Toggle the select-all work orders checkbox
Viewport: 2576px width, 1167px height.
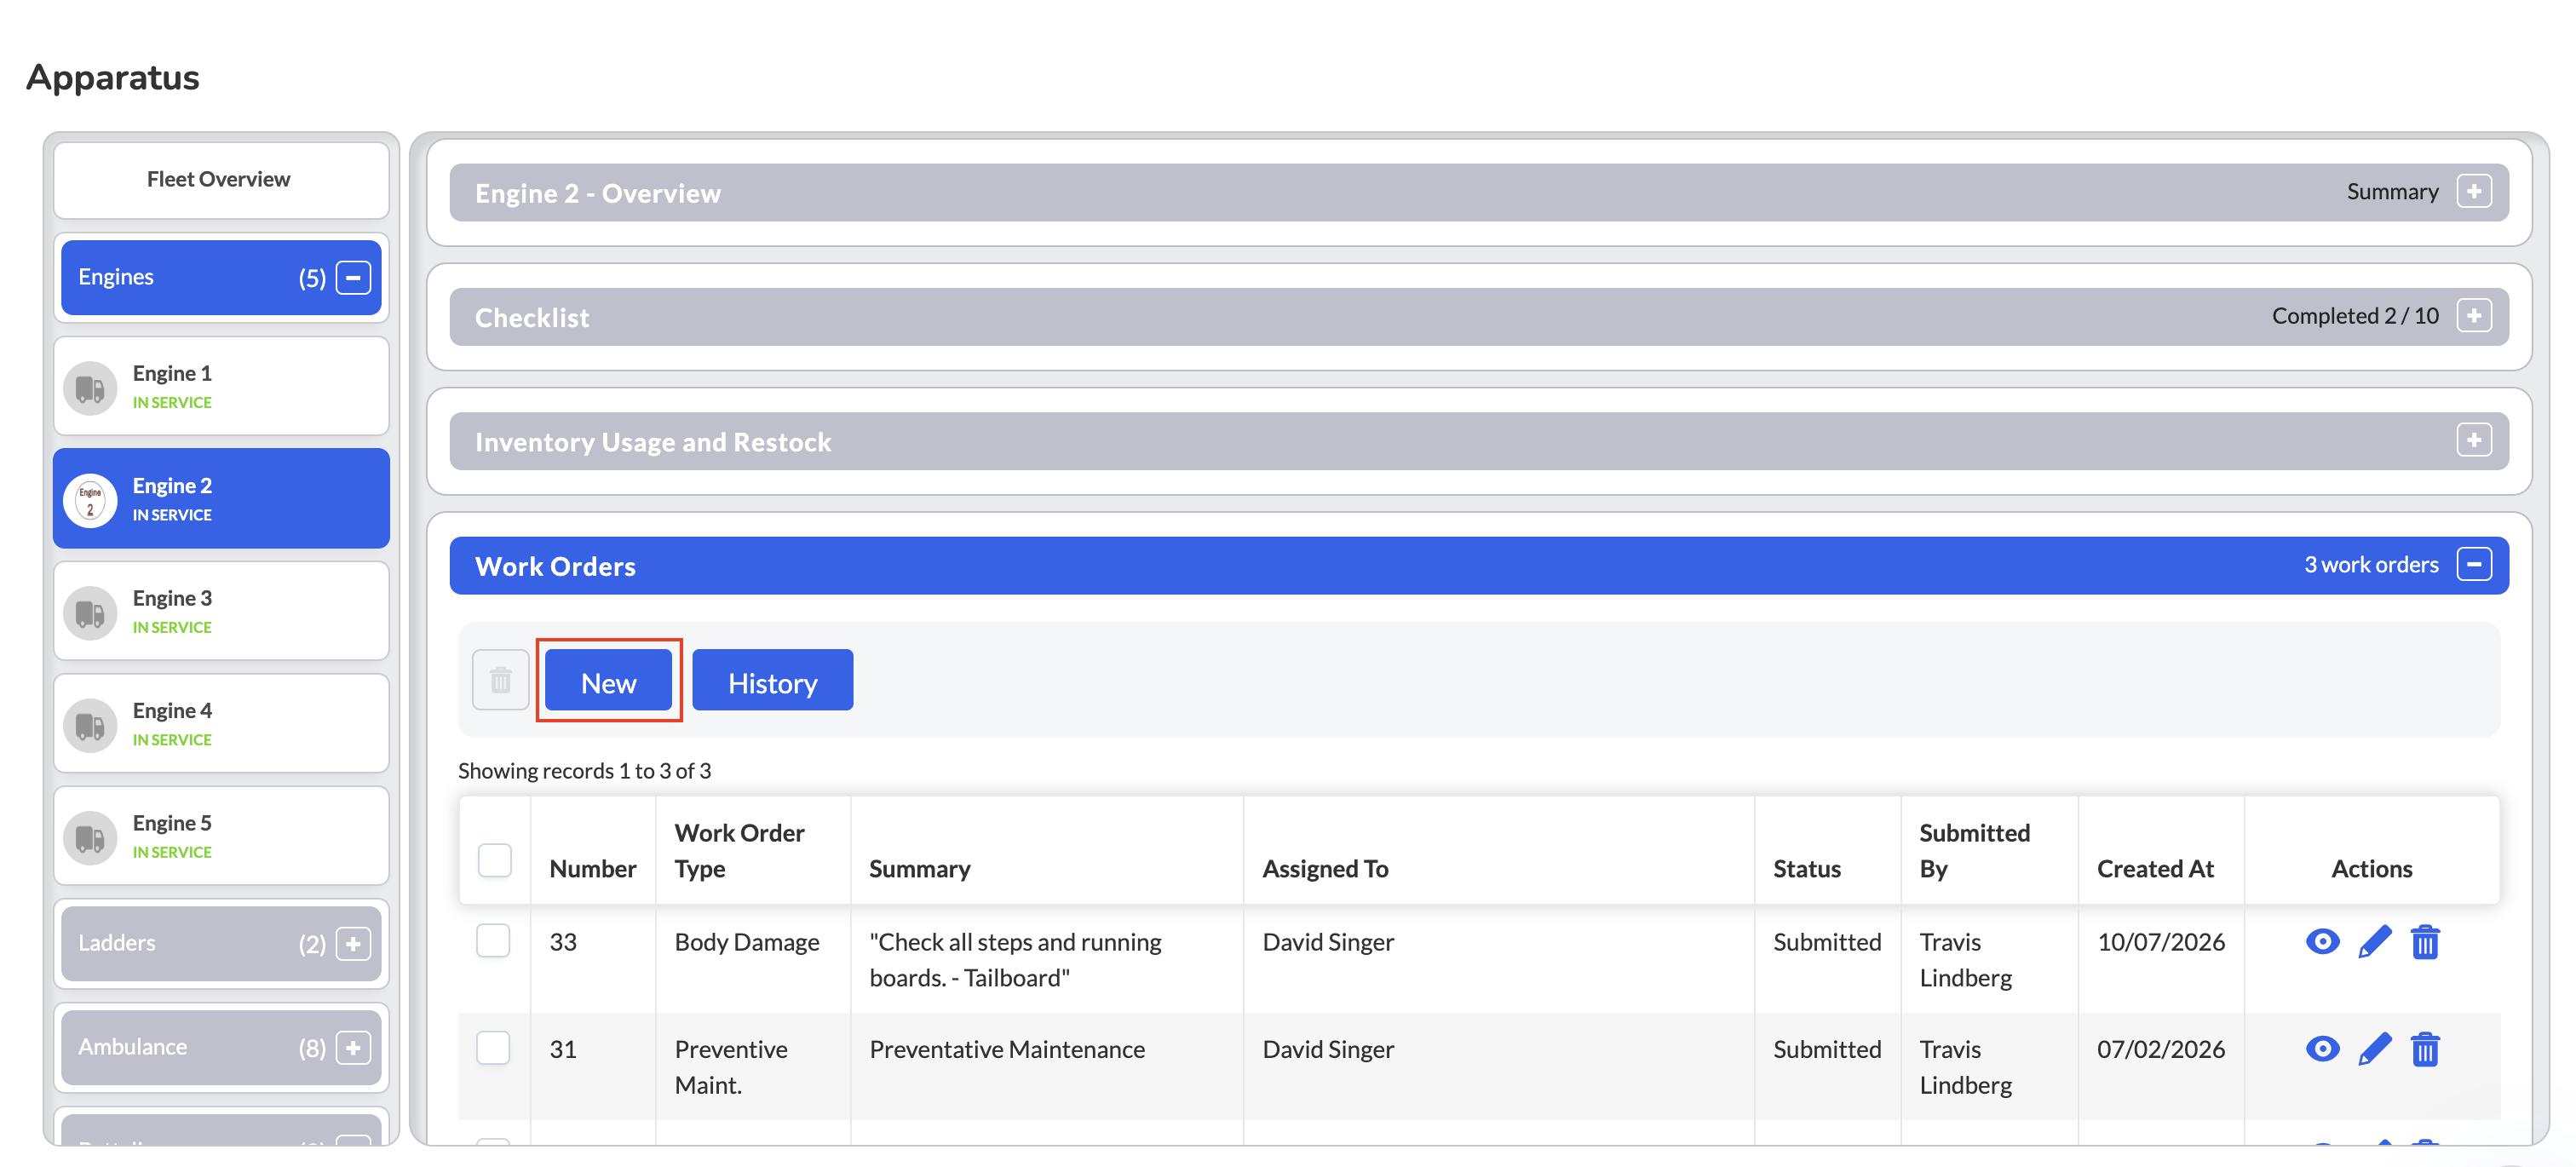pos(494,859)
